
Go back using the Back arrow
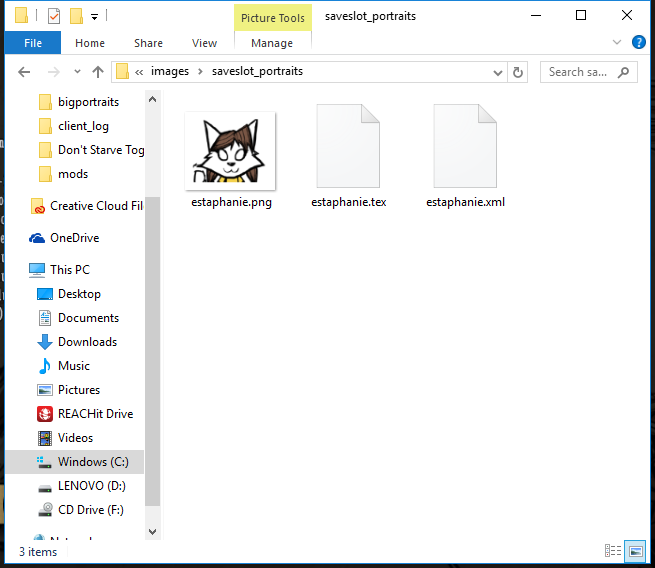click(25, 72)
